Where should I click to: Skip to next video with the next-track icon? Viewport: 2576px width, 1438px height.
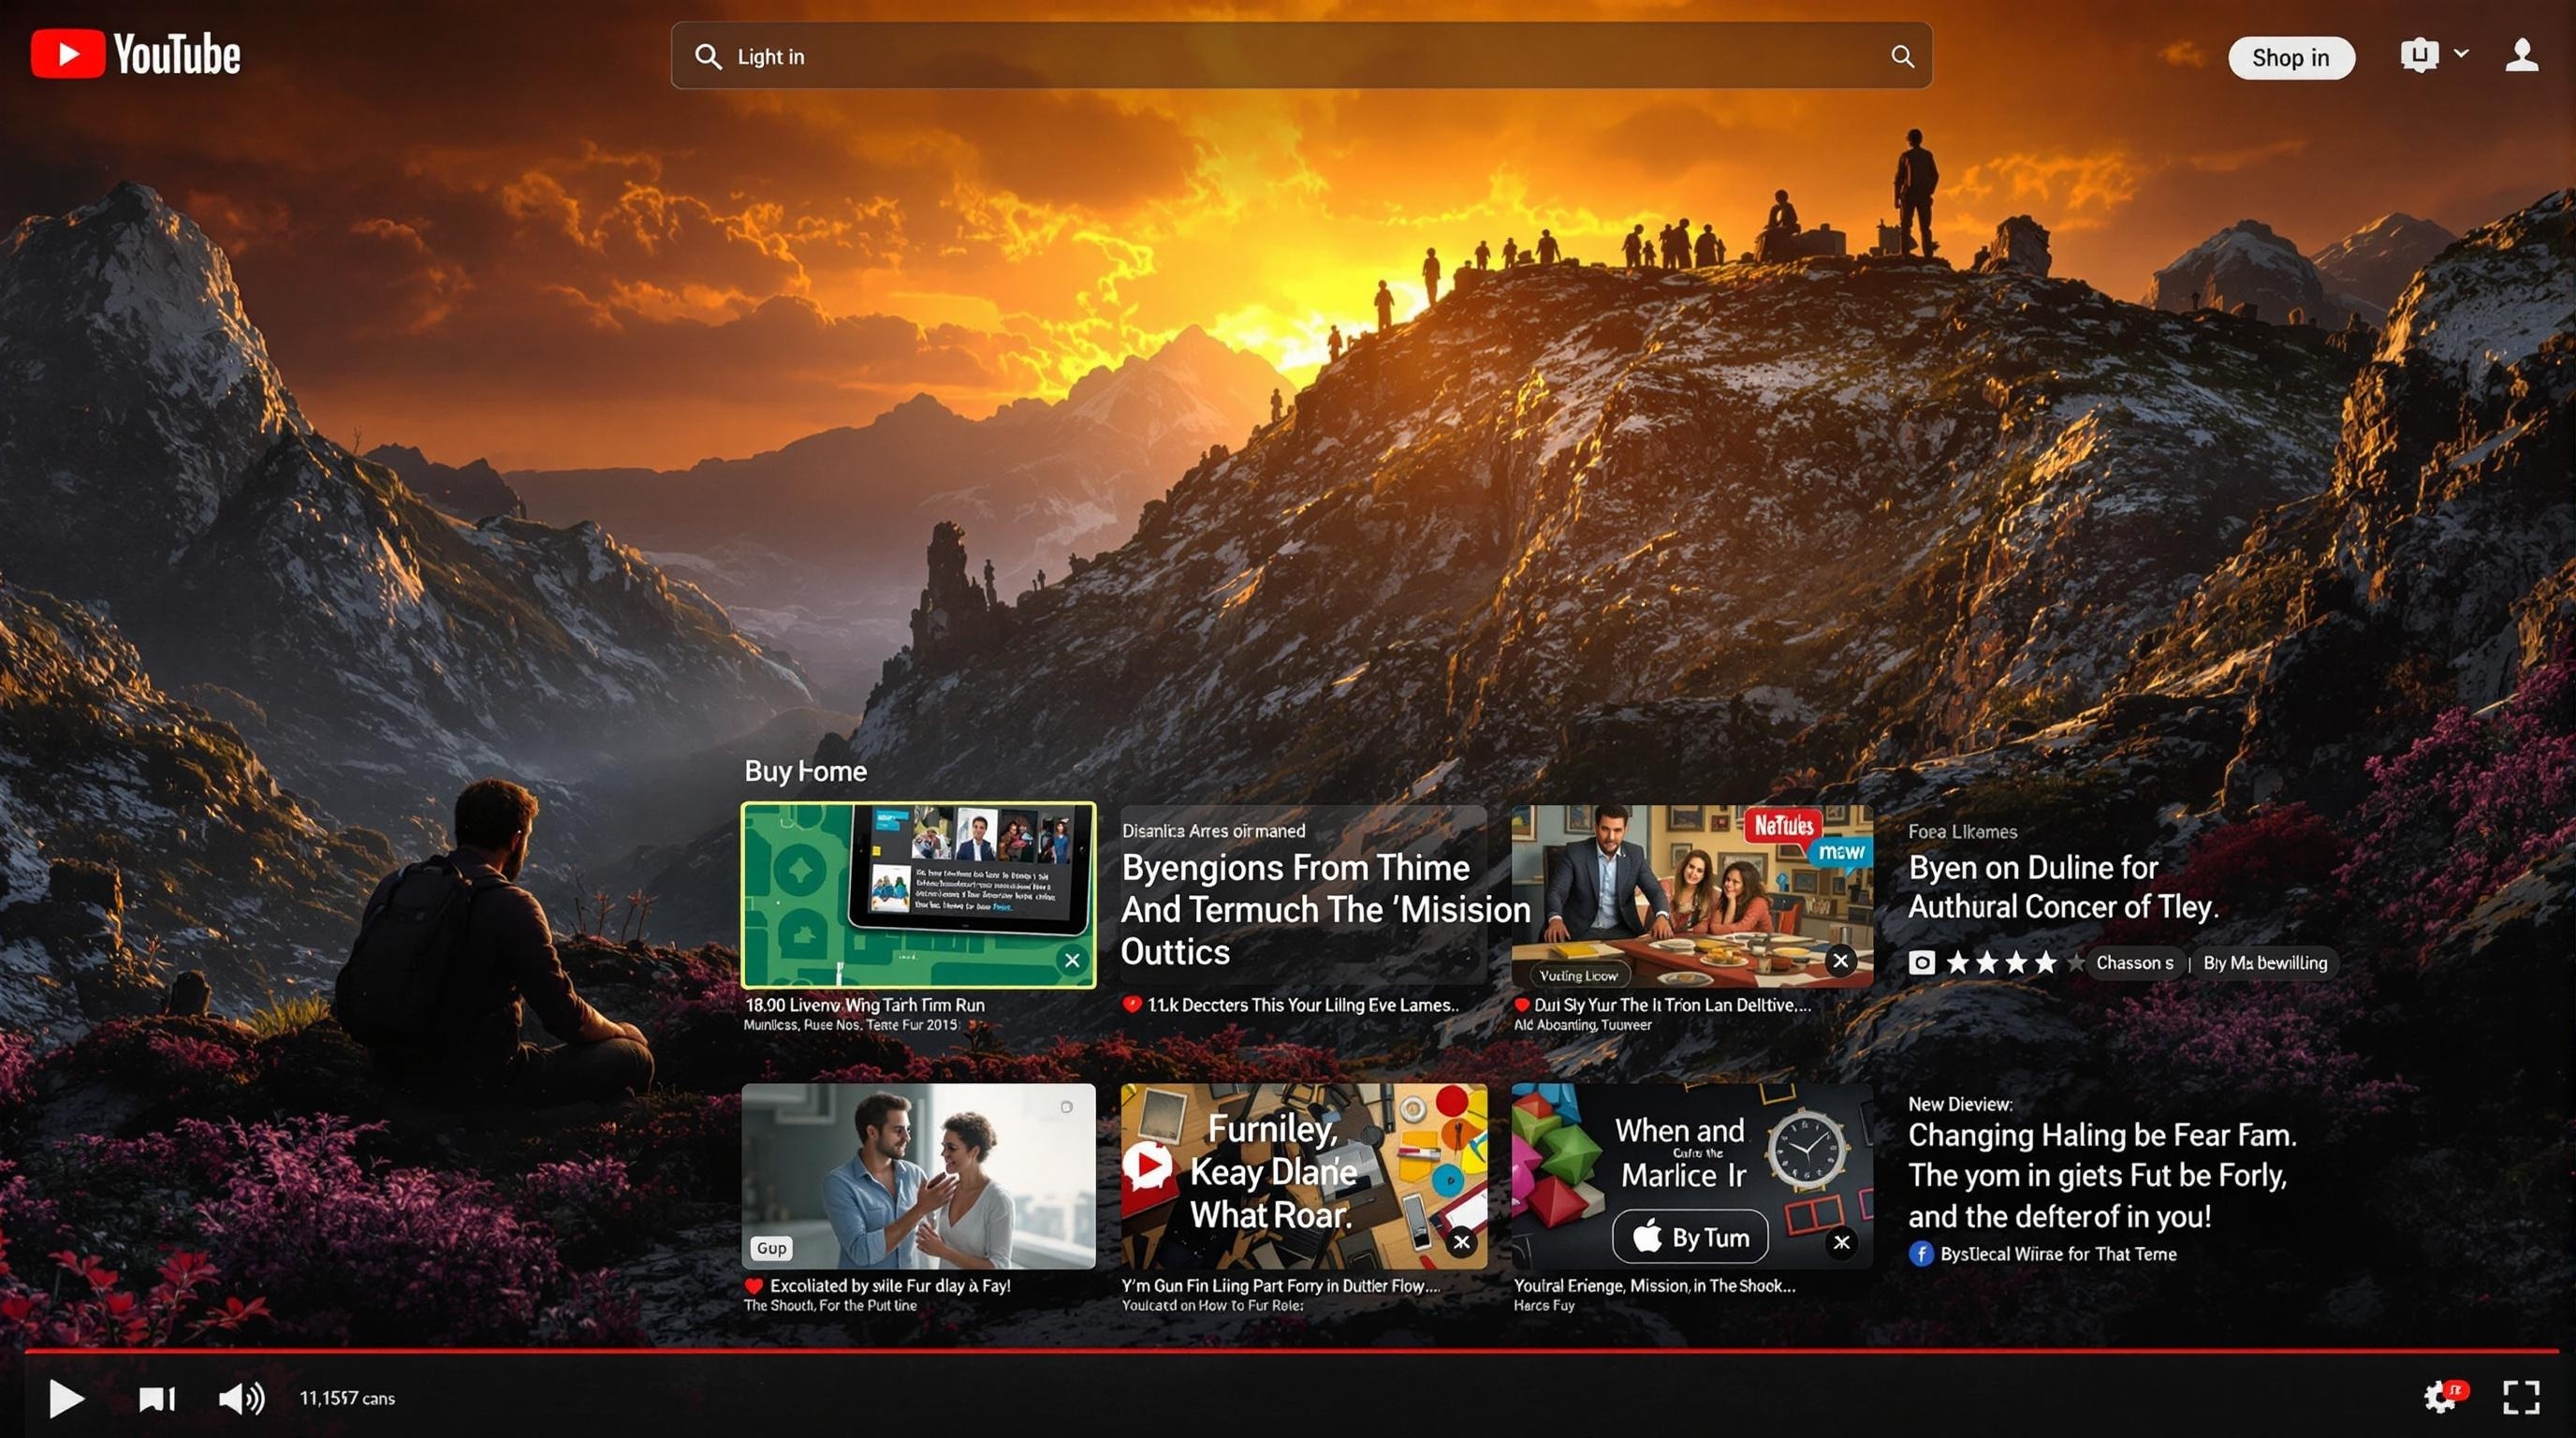[x=157, y=1398]
